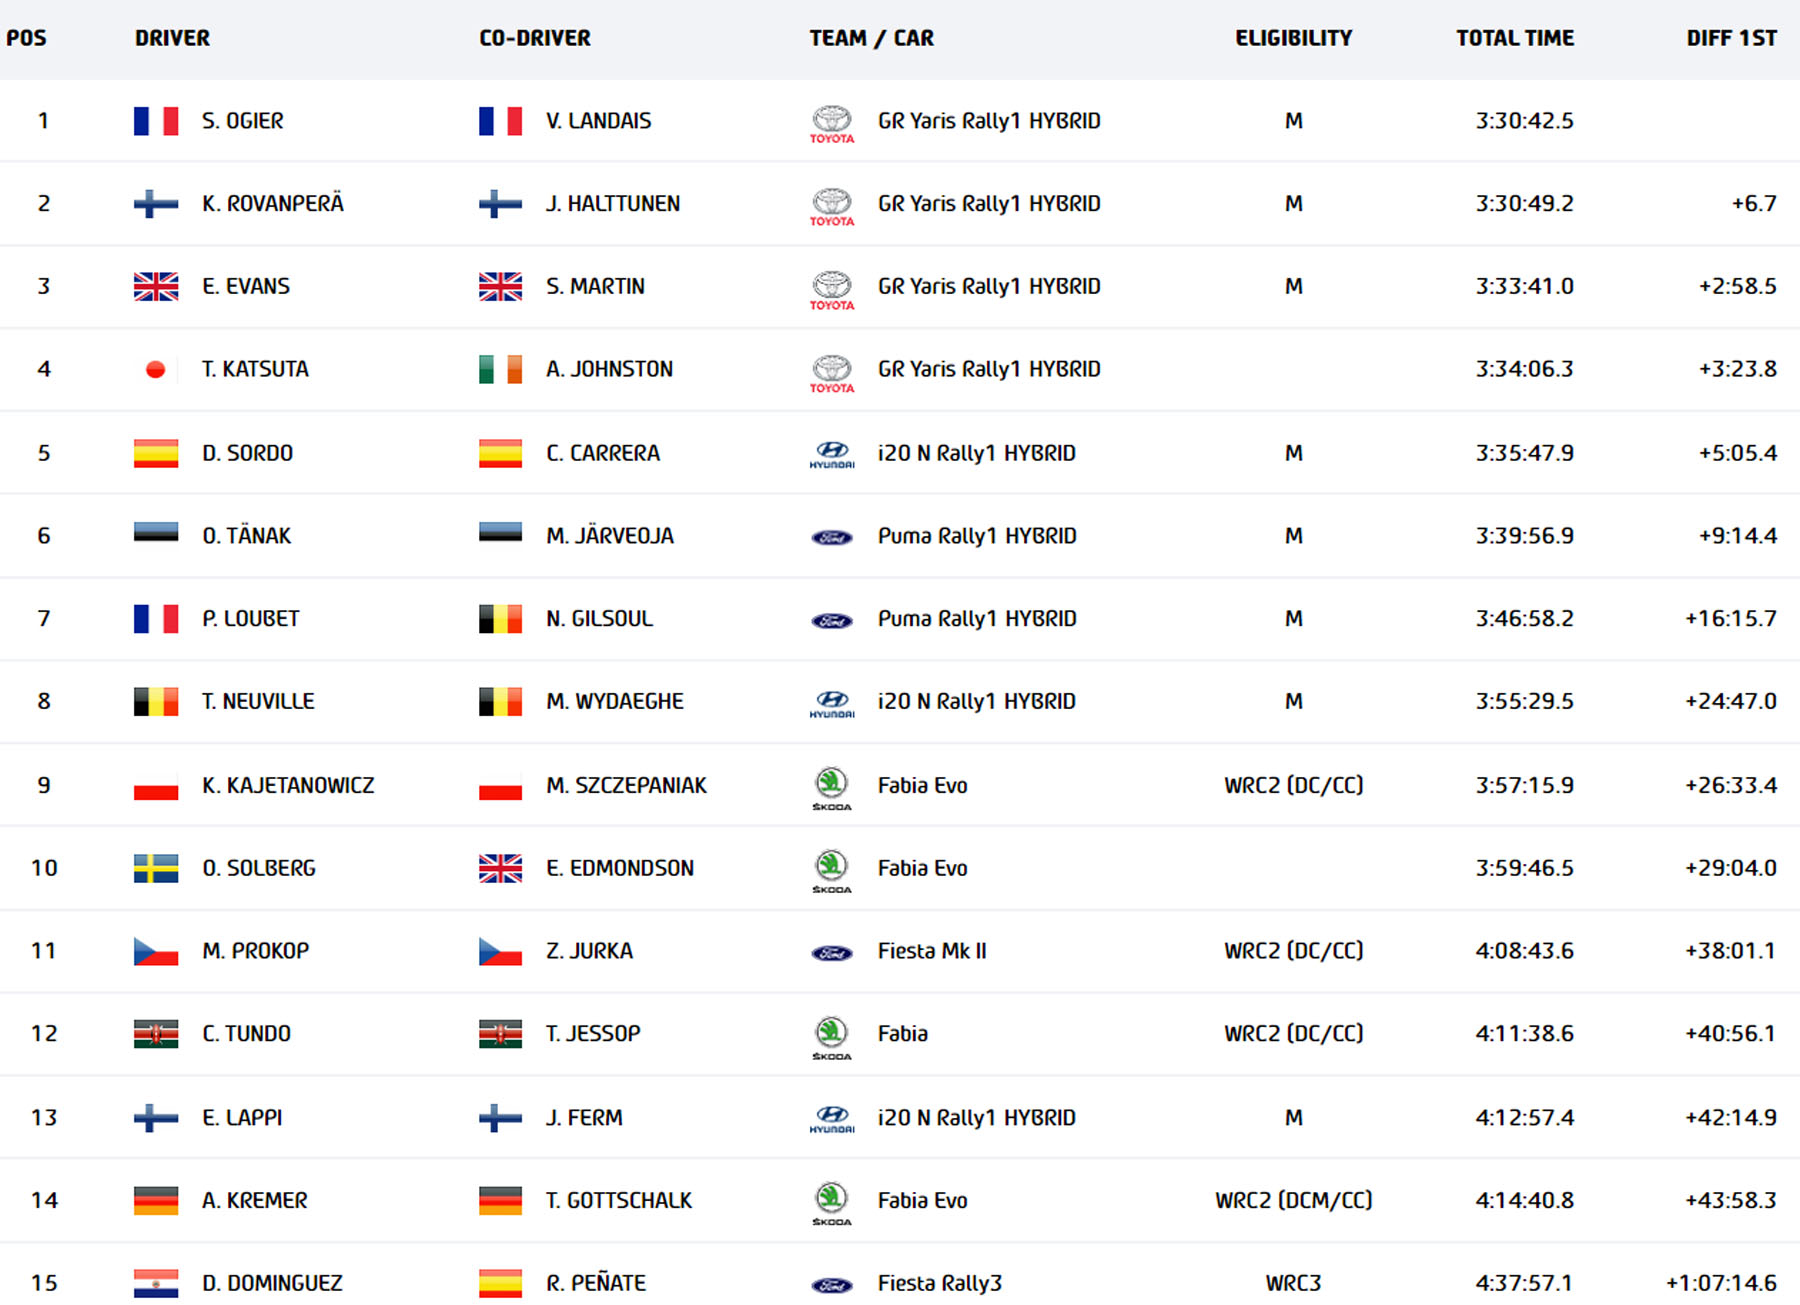
Task: Click the Japanese flag beside T. Katsuta
Action: 156,370
